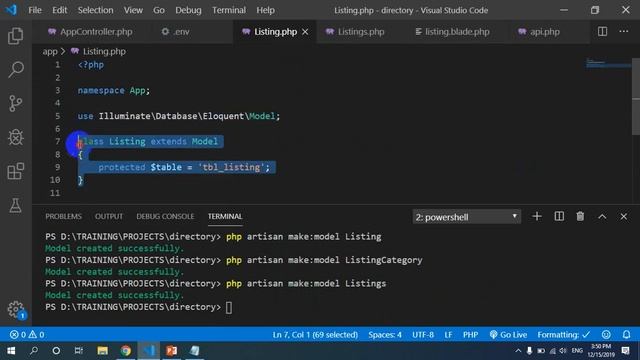Open the terminal selector dropdown '2: powershell'
This screenshot has width=640, height=360.
click(467, 217)
